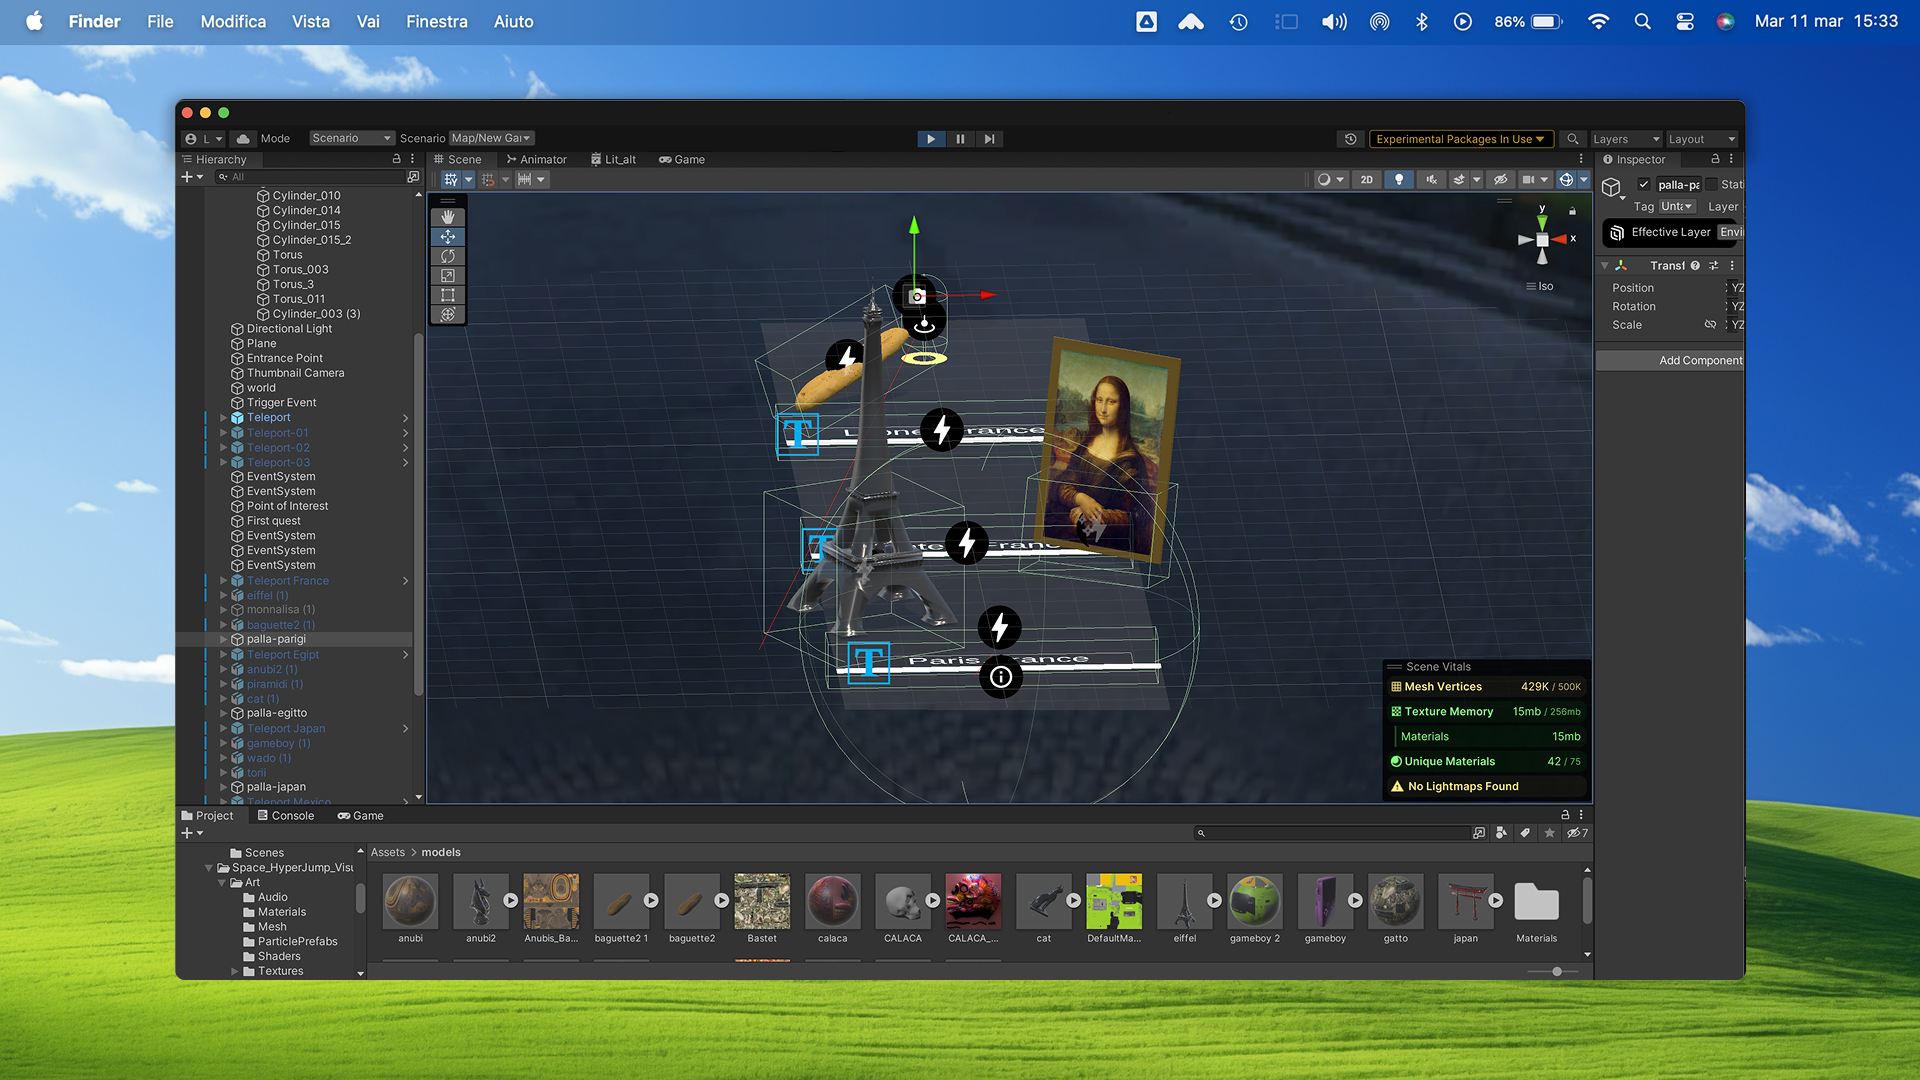Click the Play button

click(x=931, y=139)
